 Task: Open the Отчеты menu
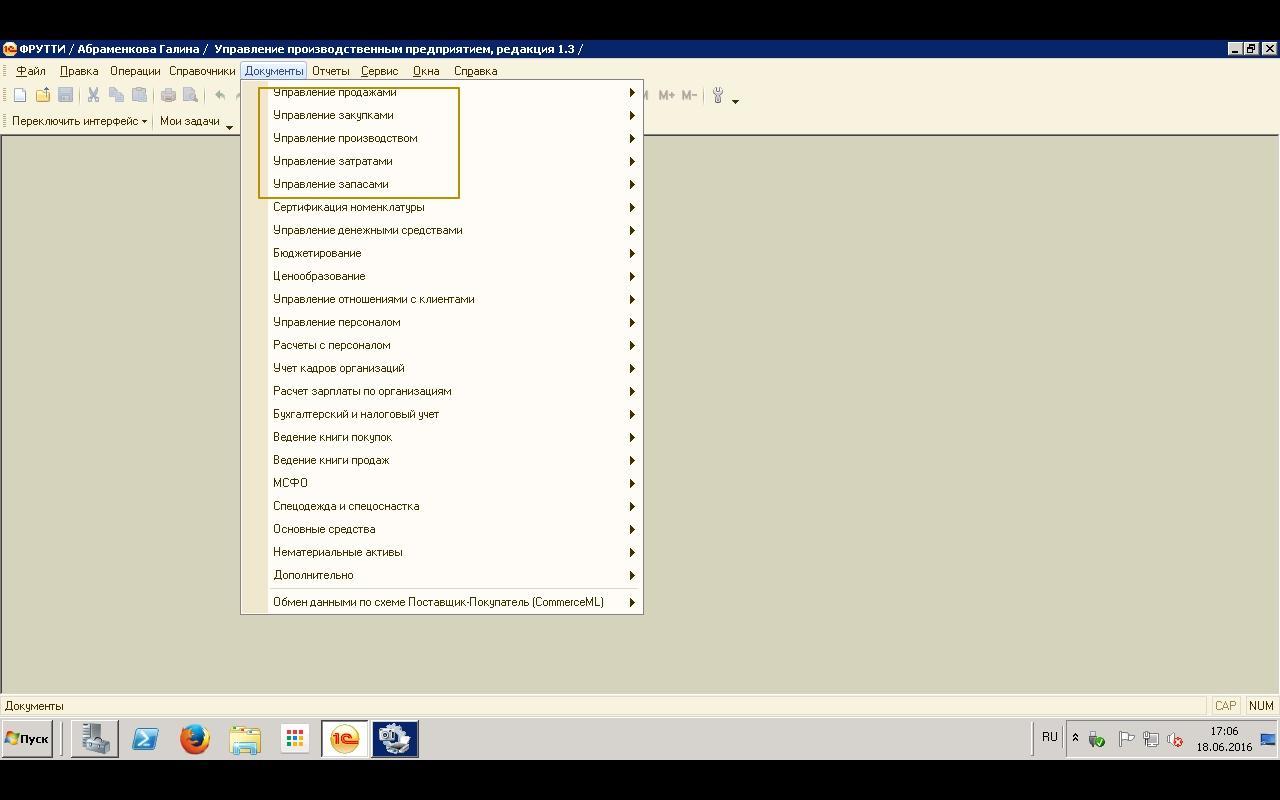(x=331, y=71)
